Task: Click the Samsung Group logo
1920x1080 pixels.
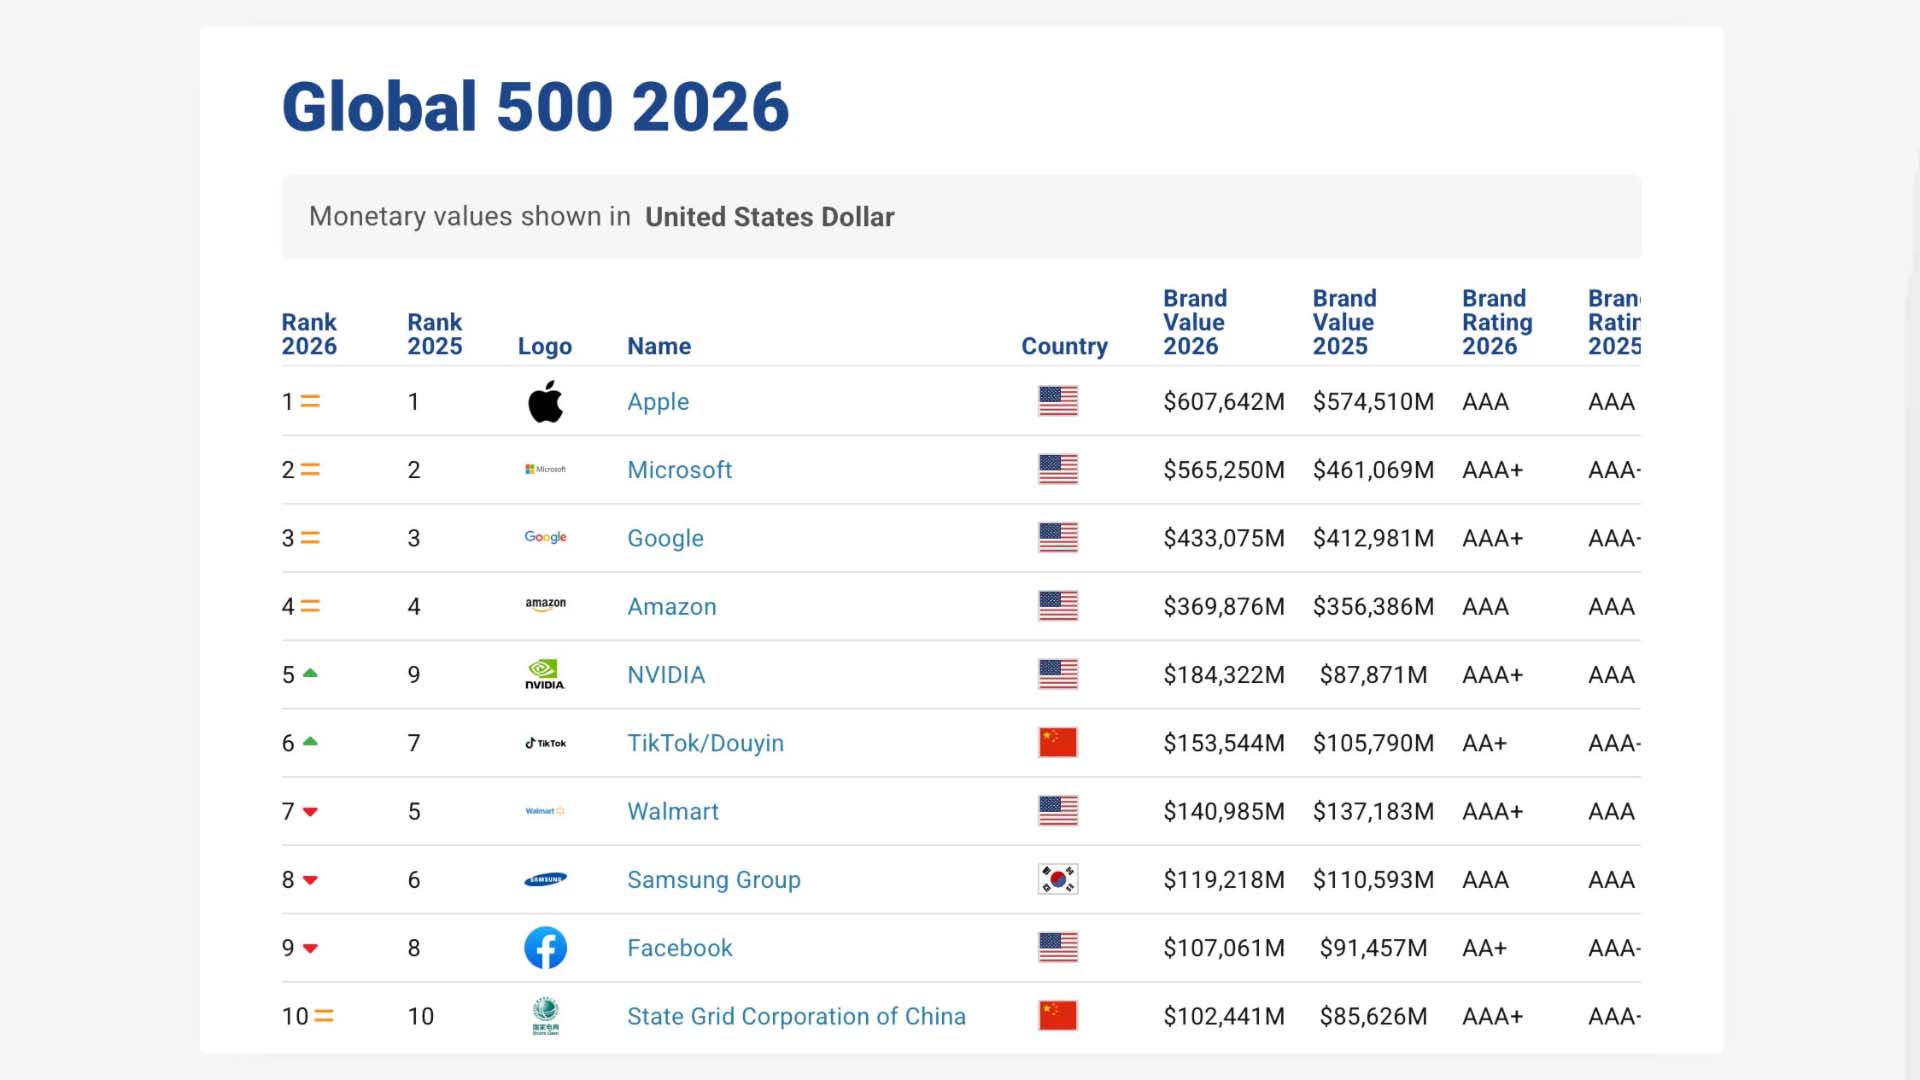Action: 545,880
